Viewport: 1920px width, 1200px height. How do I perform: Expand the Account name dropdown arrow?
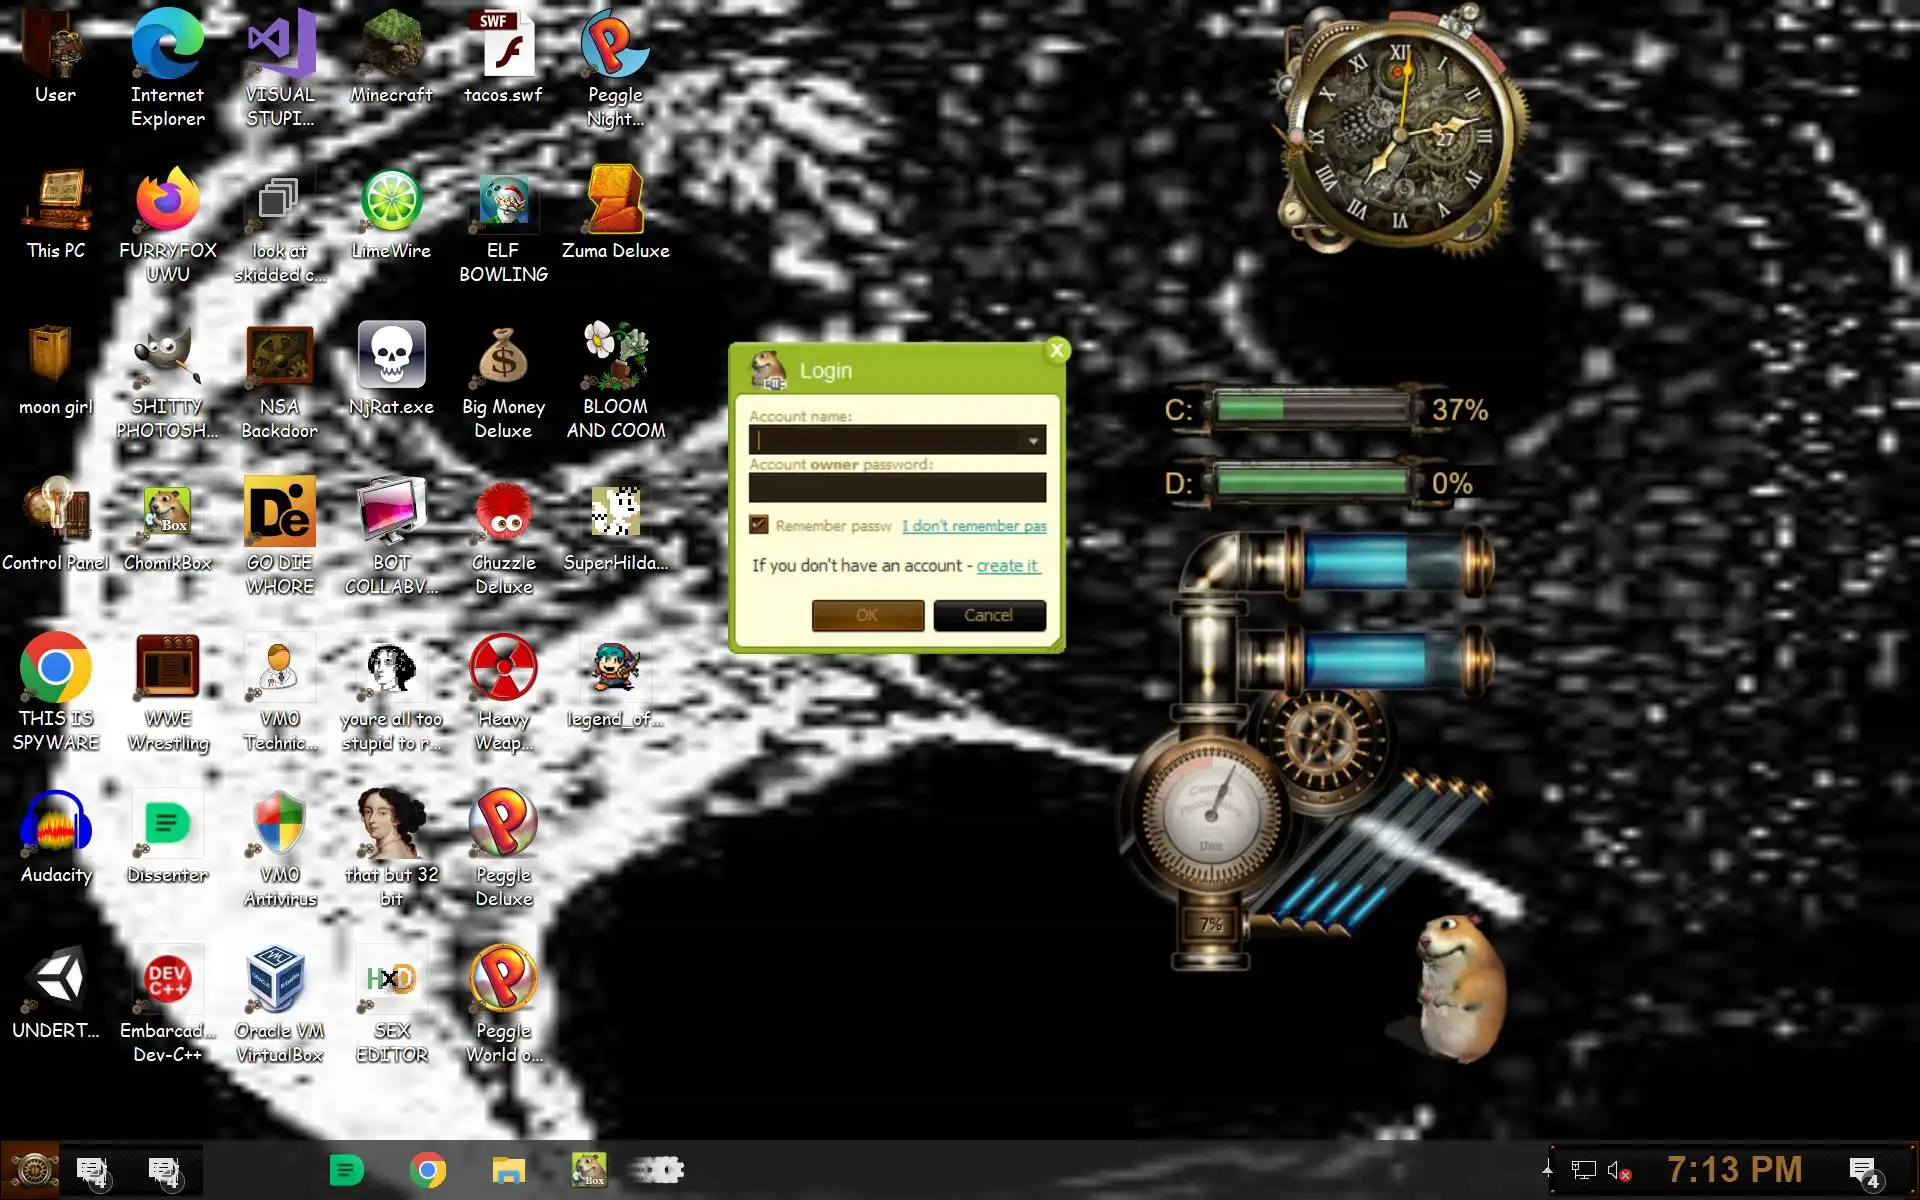pyautogui.click(x=1033, y=440)
